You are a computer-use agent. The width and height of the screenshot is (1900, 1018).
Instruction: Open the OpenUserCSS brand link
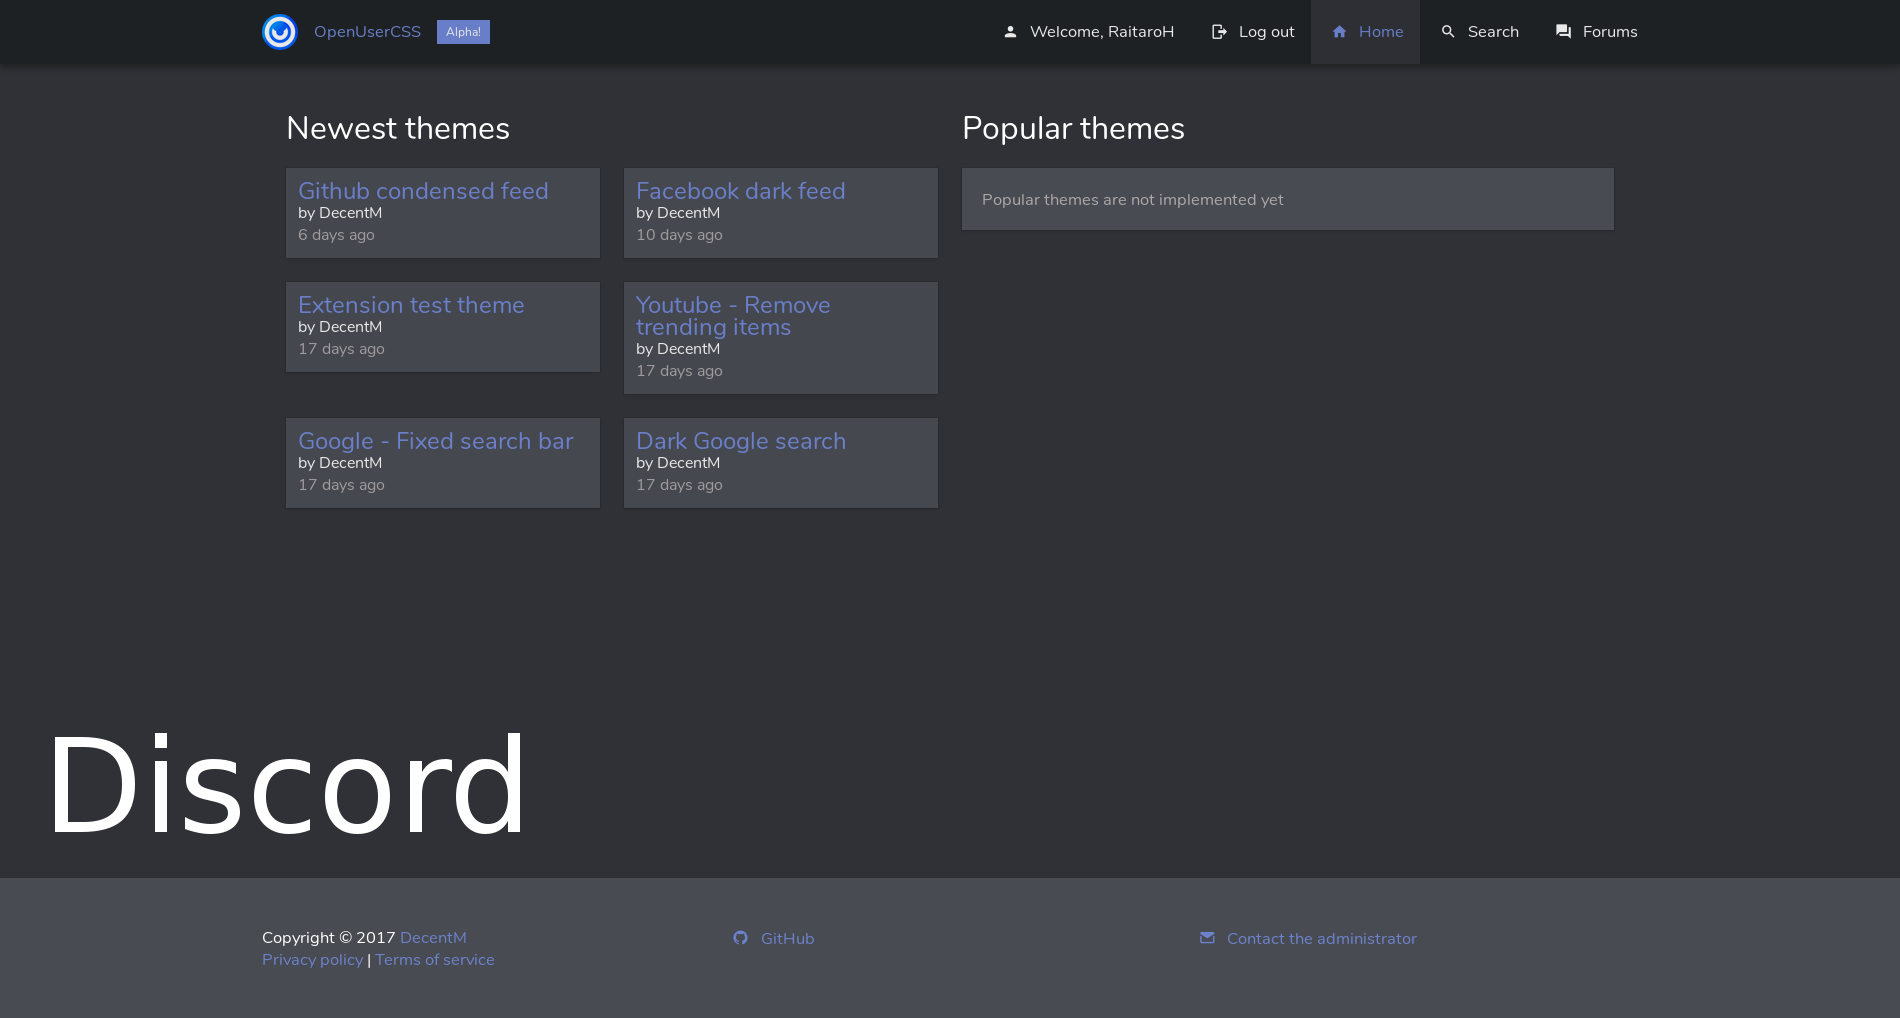click(x=367, y=32)
